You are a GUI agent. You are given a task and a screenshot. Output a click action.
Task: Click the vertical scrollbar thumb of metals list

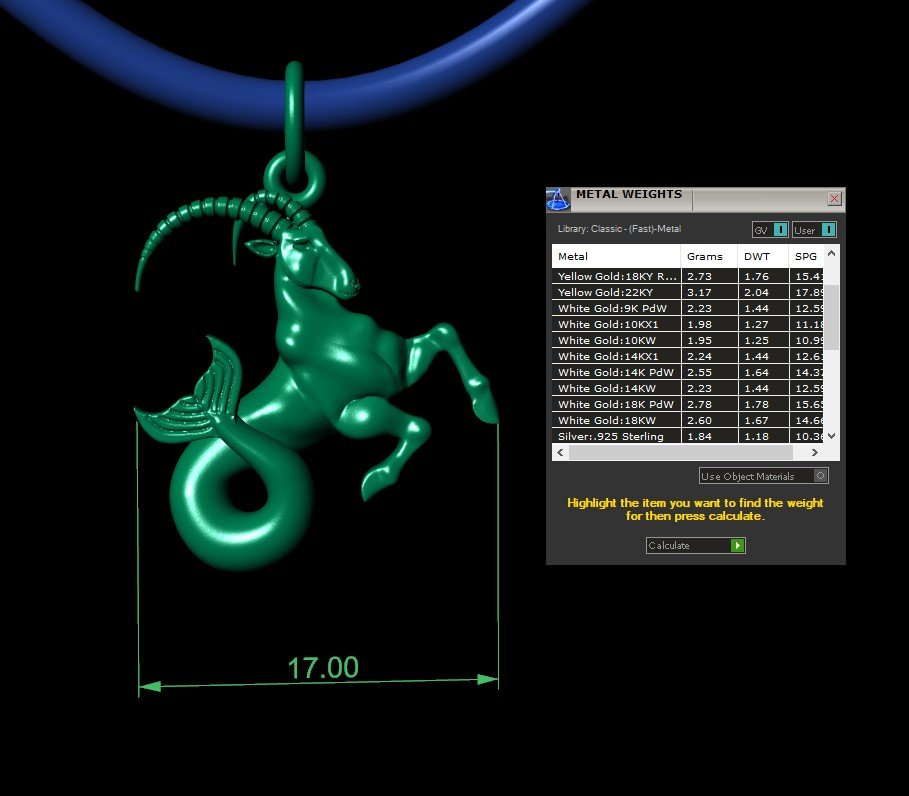click(x=831, y=317)
